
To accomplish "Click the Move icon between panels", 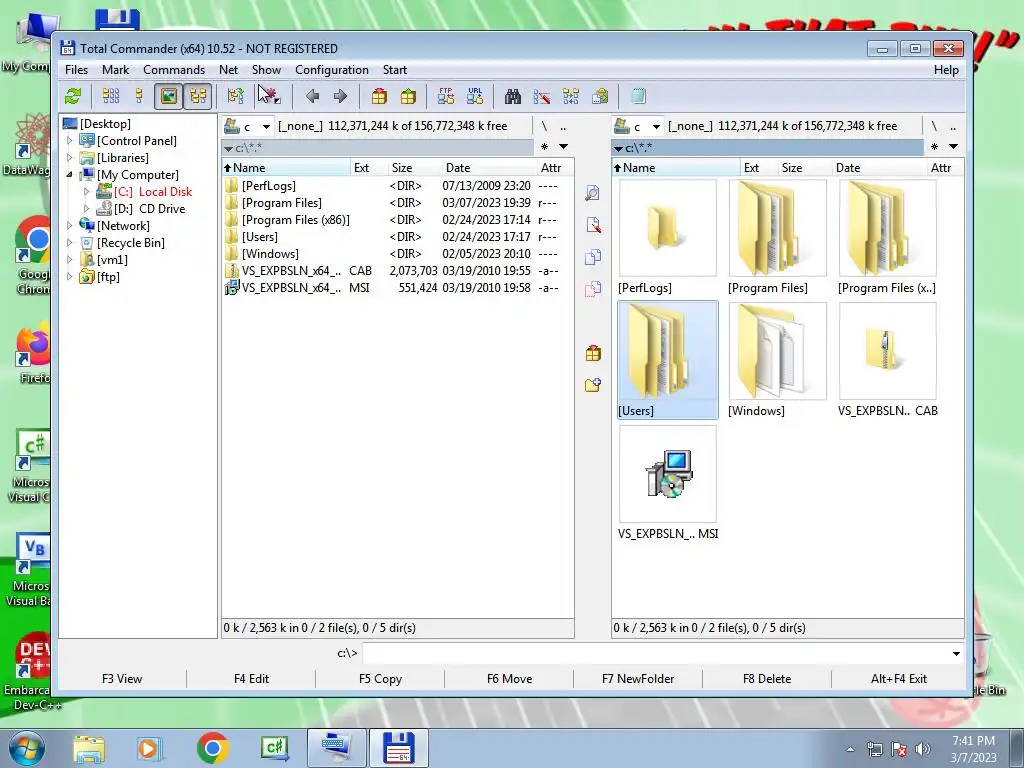I will click(593, 289).
